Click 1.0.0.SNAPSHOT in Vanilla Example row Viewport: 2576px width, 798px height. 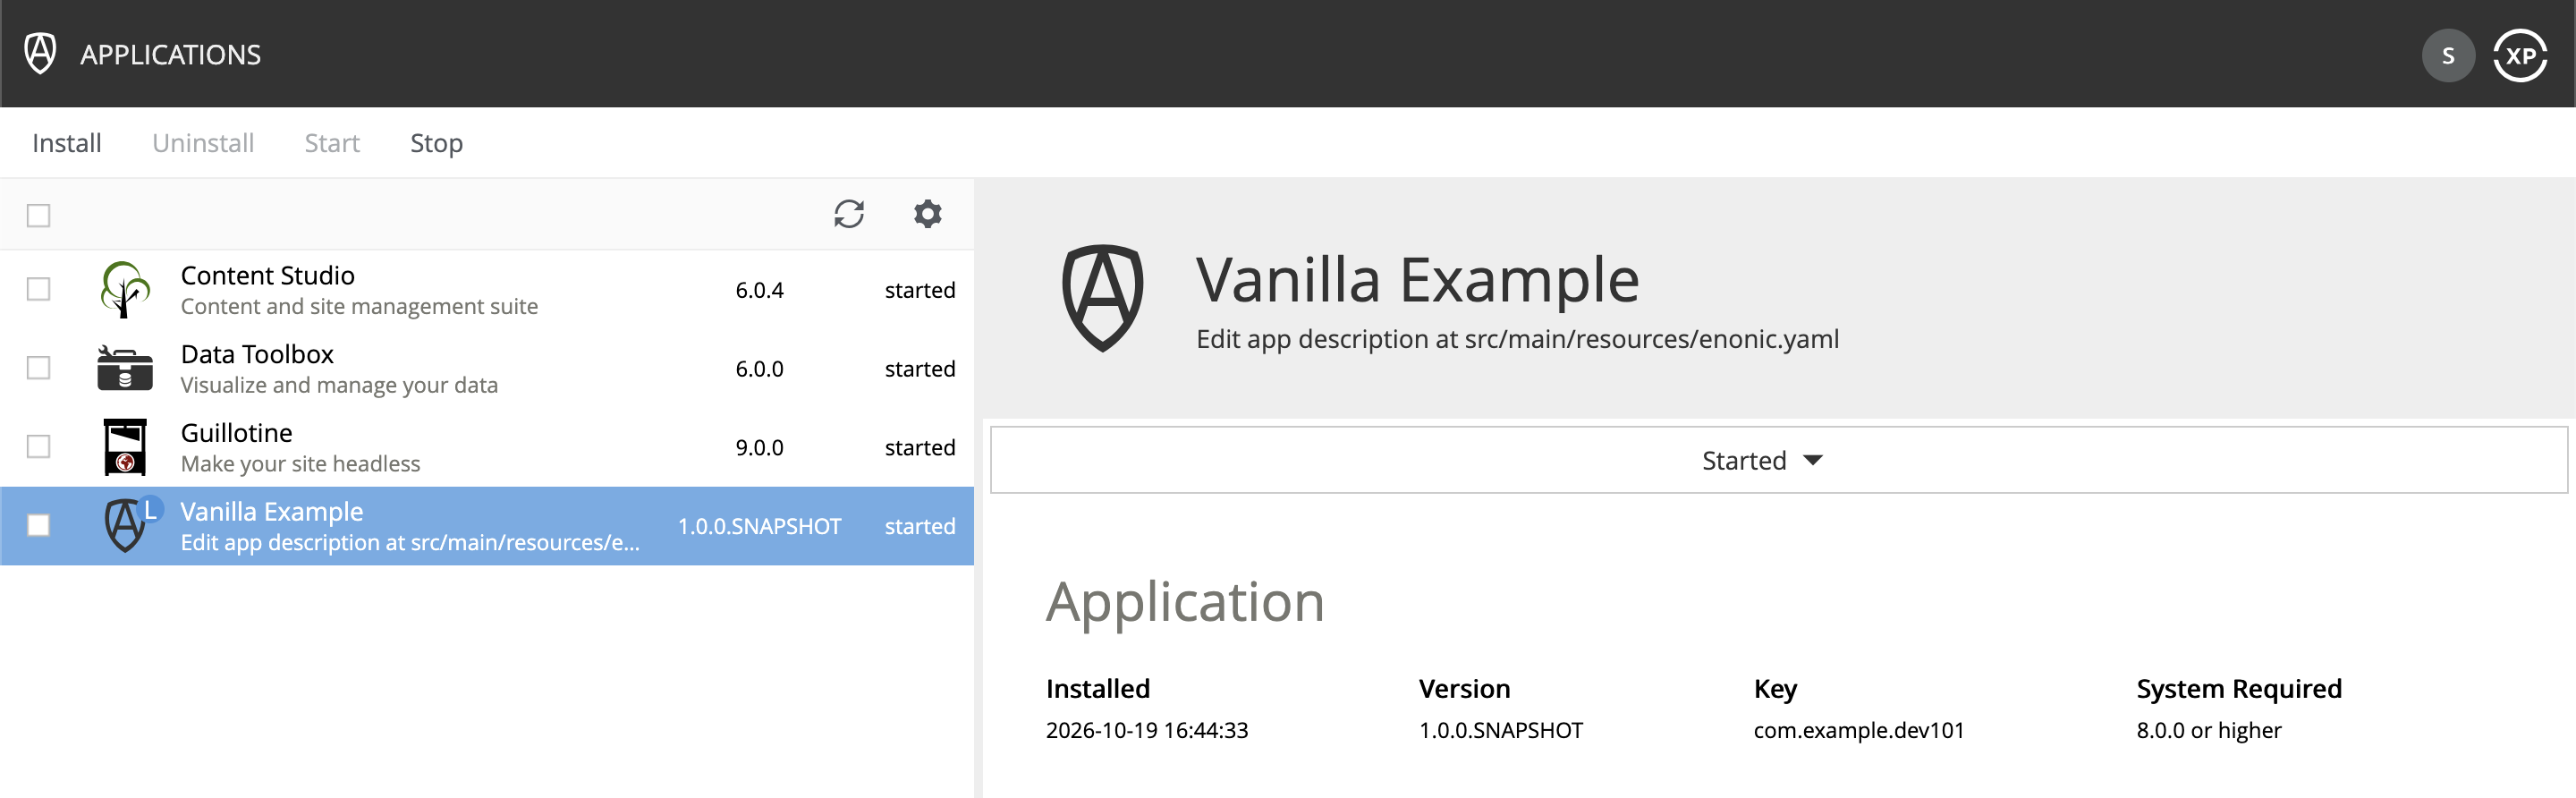(x=759, y=526)
